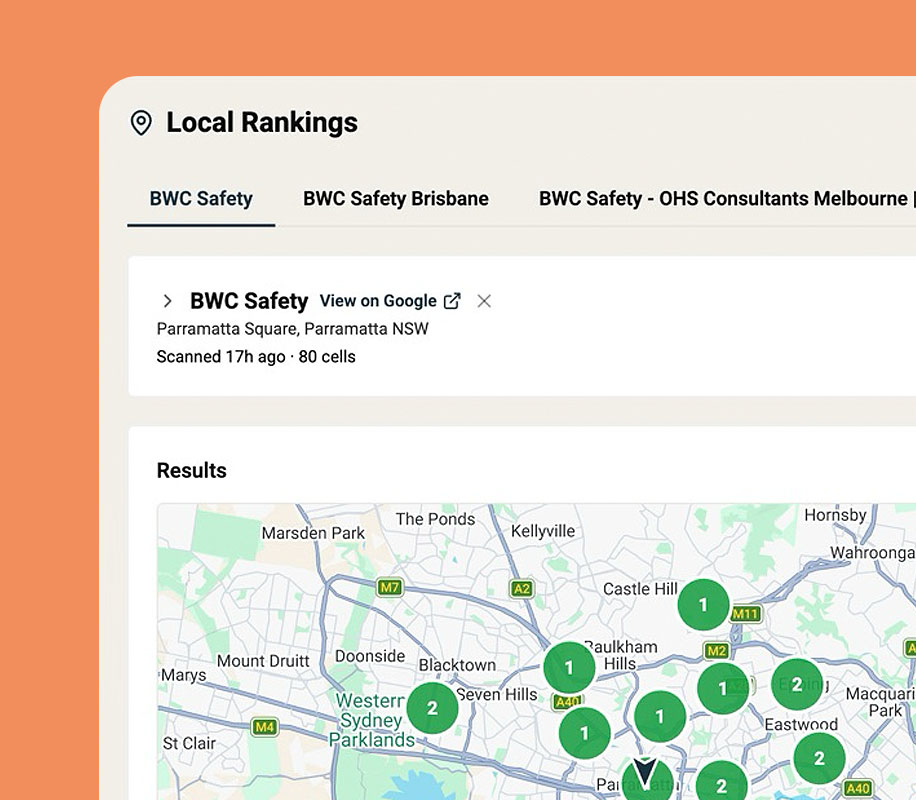Switch to BWC Safety Brisbane tab
916x800 pixels.
[x=395, y=199]
